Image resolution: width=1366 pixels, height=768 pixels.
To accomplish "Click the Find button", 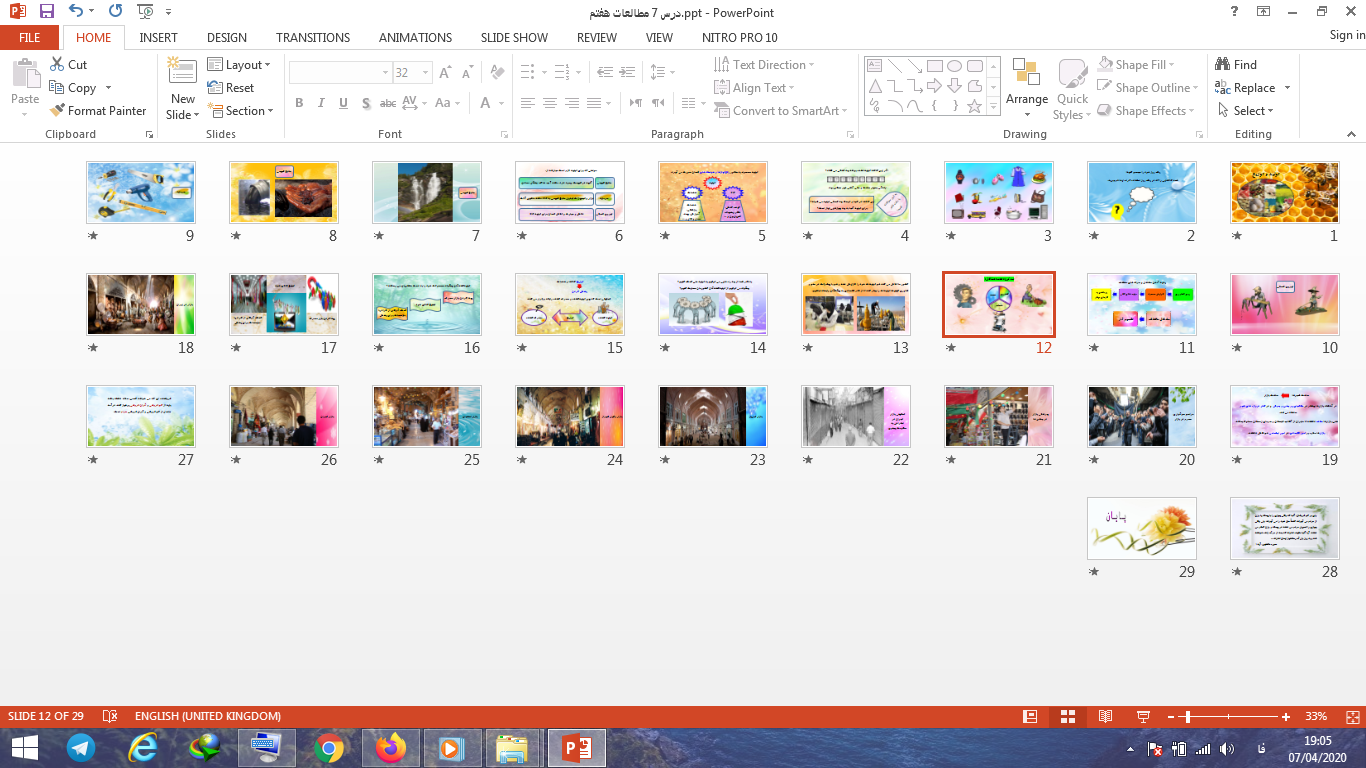I will pyautogui.click(x=1236, y=65).
